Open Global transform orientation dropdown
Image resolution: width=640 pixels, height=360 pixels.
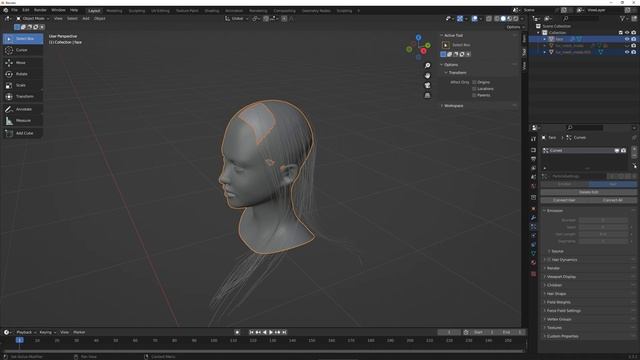coord(237,19)
